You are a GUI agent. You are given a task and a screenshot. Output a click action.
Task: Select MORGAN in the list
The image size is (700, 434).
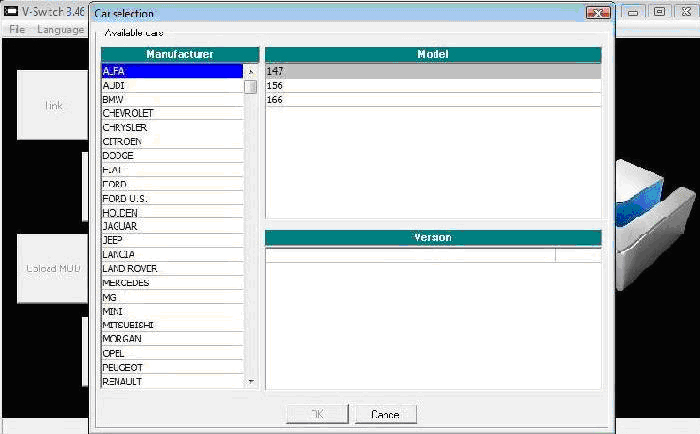(172, 339)
